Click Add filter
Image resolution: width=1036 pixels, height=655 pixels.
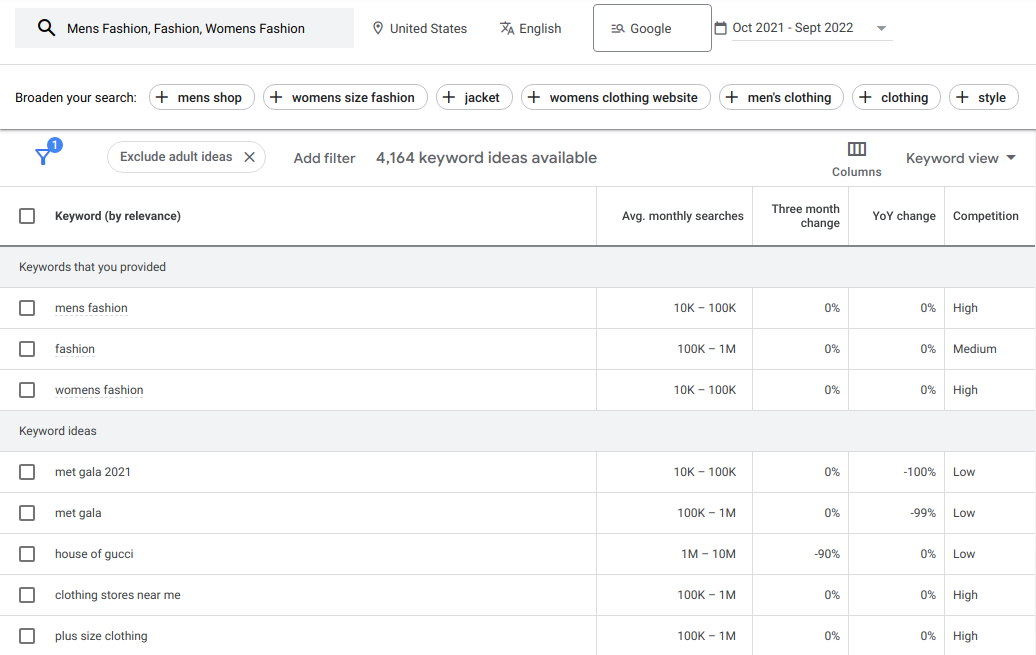pos(324,157)
